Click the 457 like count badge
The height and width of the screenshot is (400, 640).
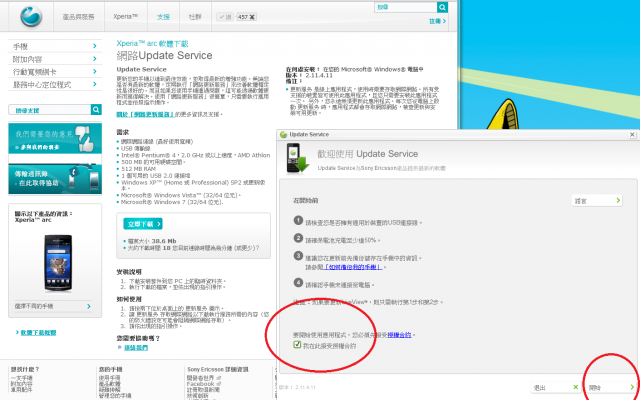point(246,17)
